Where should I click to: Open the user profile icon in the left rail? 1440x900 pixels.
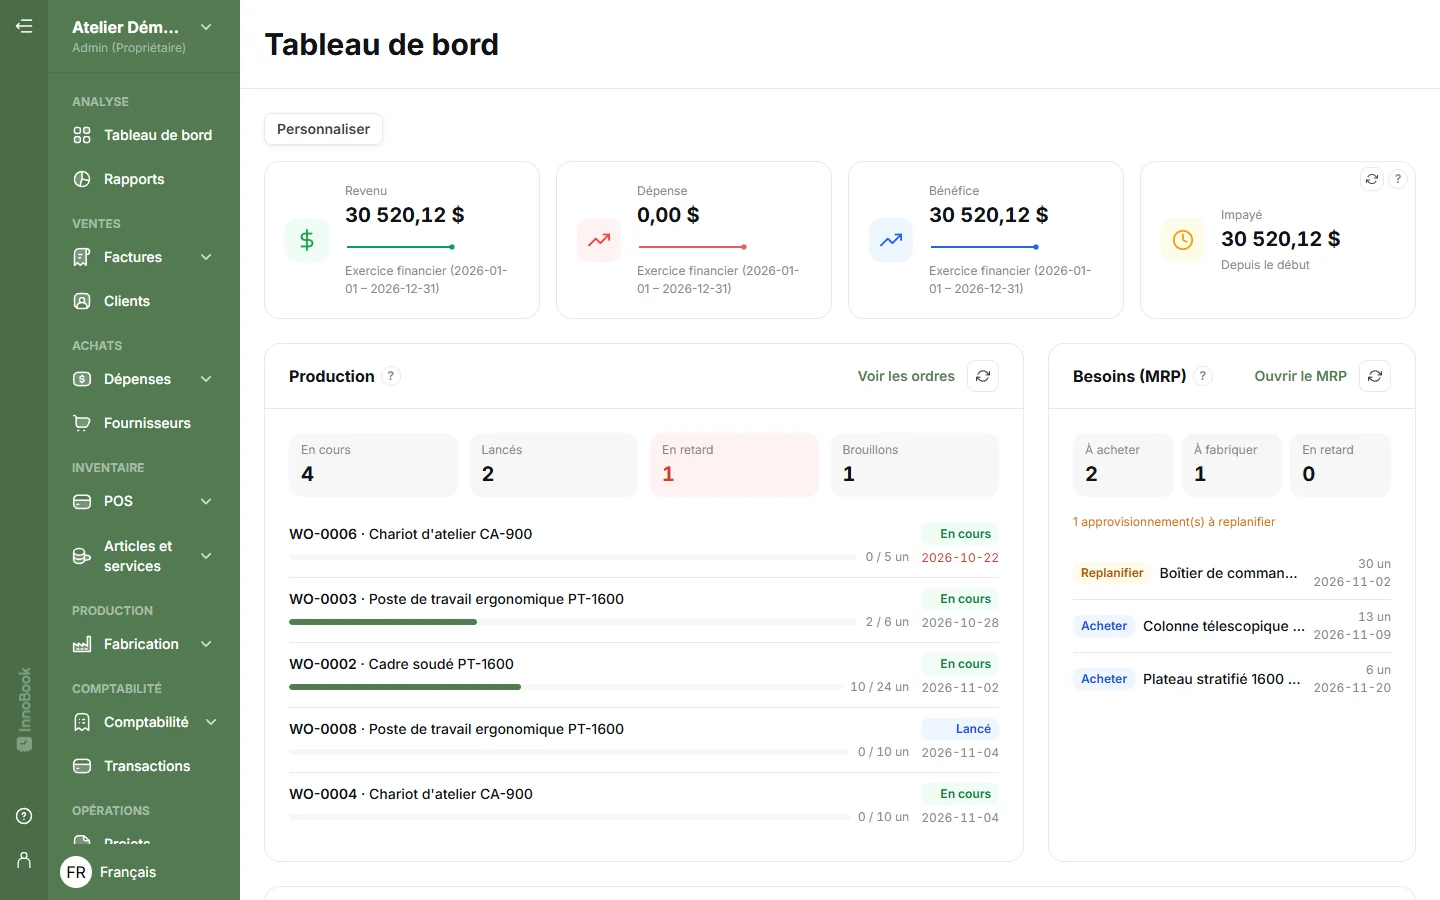24,860
